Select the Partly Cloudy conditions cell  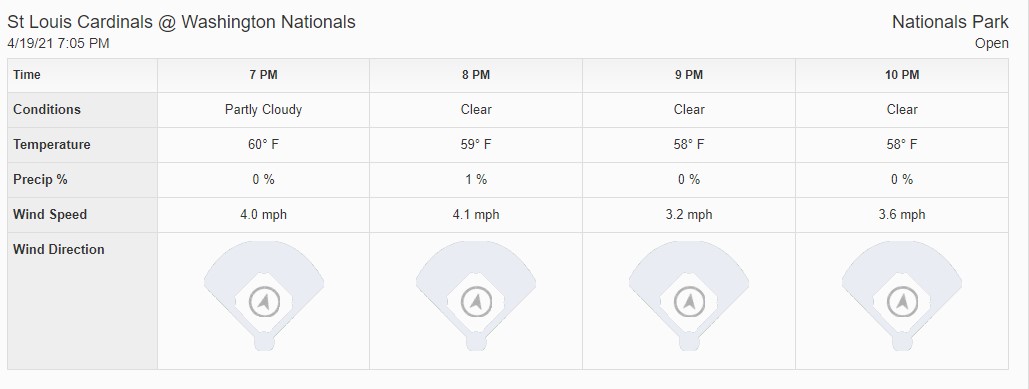[x=263, y=110]
